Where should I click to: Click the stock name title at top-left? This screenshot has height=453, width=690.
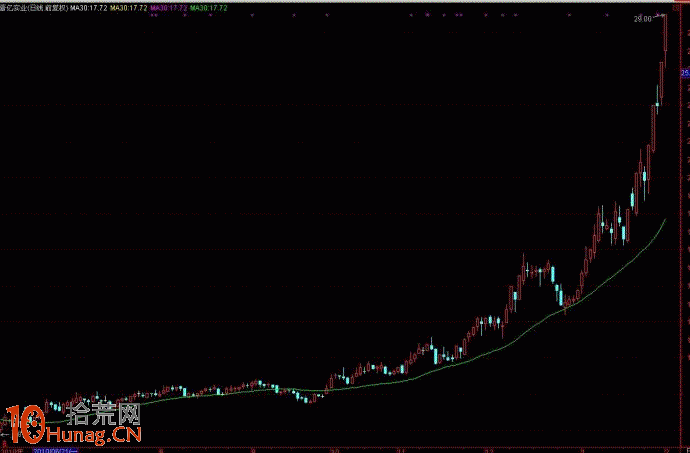33,7
